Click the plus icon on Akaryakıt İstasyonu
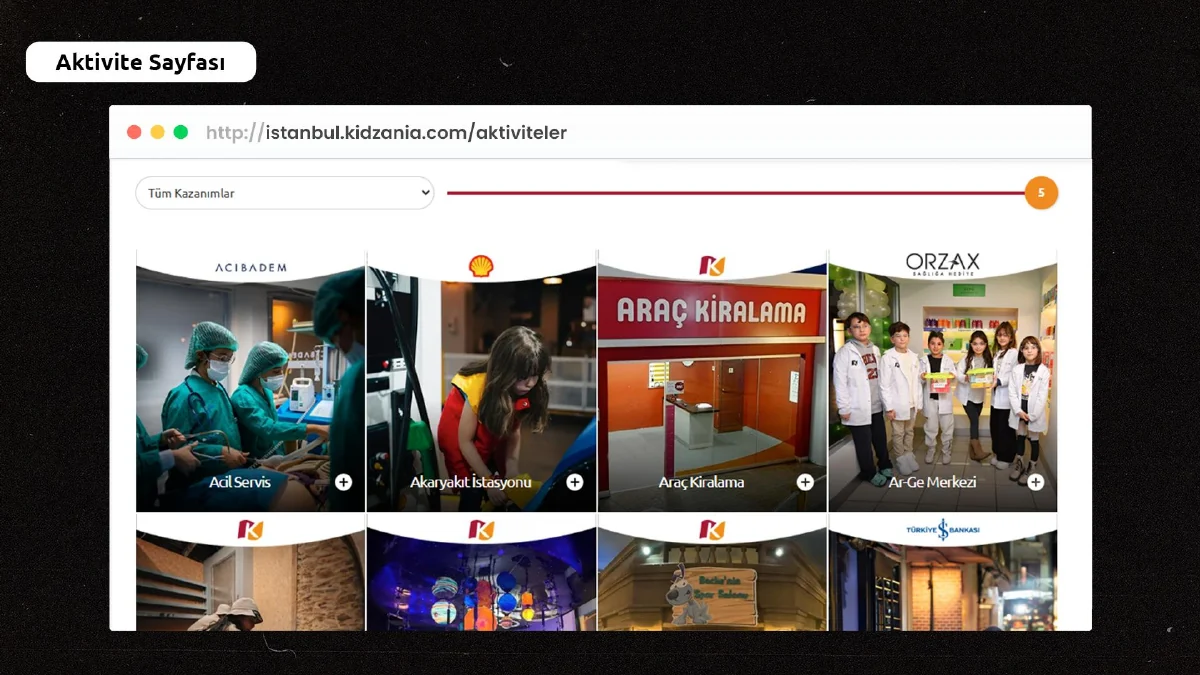The width and height of the screenshot is (1200, 675). (x=575, y=482)
